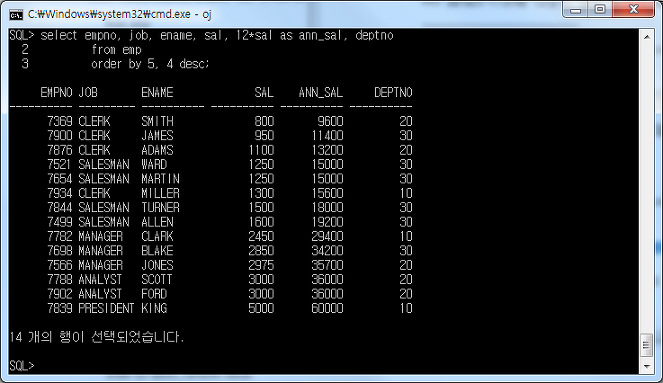Screen dimensions: 663x383
Task: Click employee number 7788
Action: click(60, 279)
